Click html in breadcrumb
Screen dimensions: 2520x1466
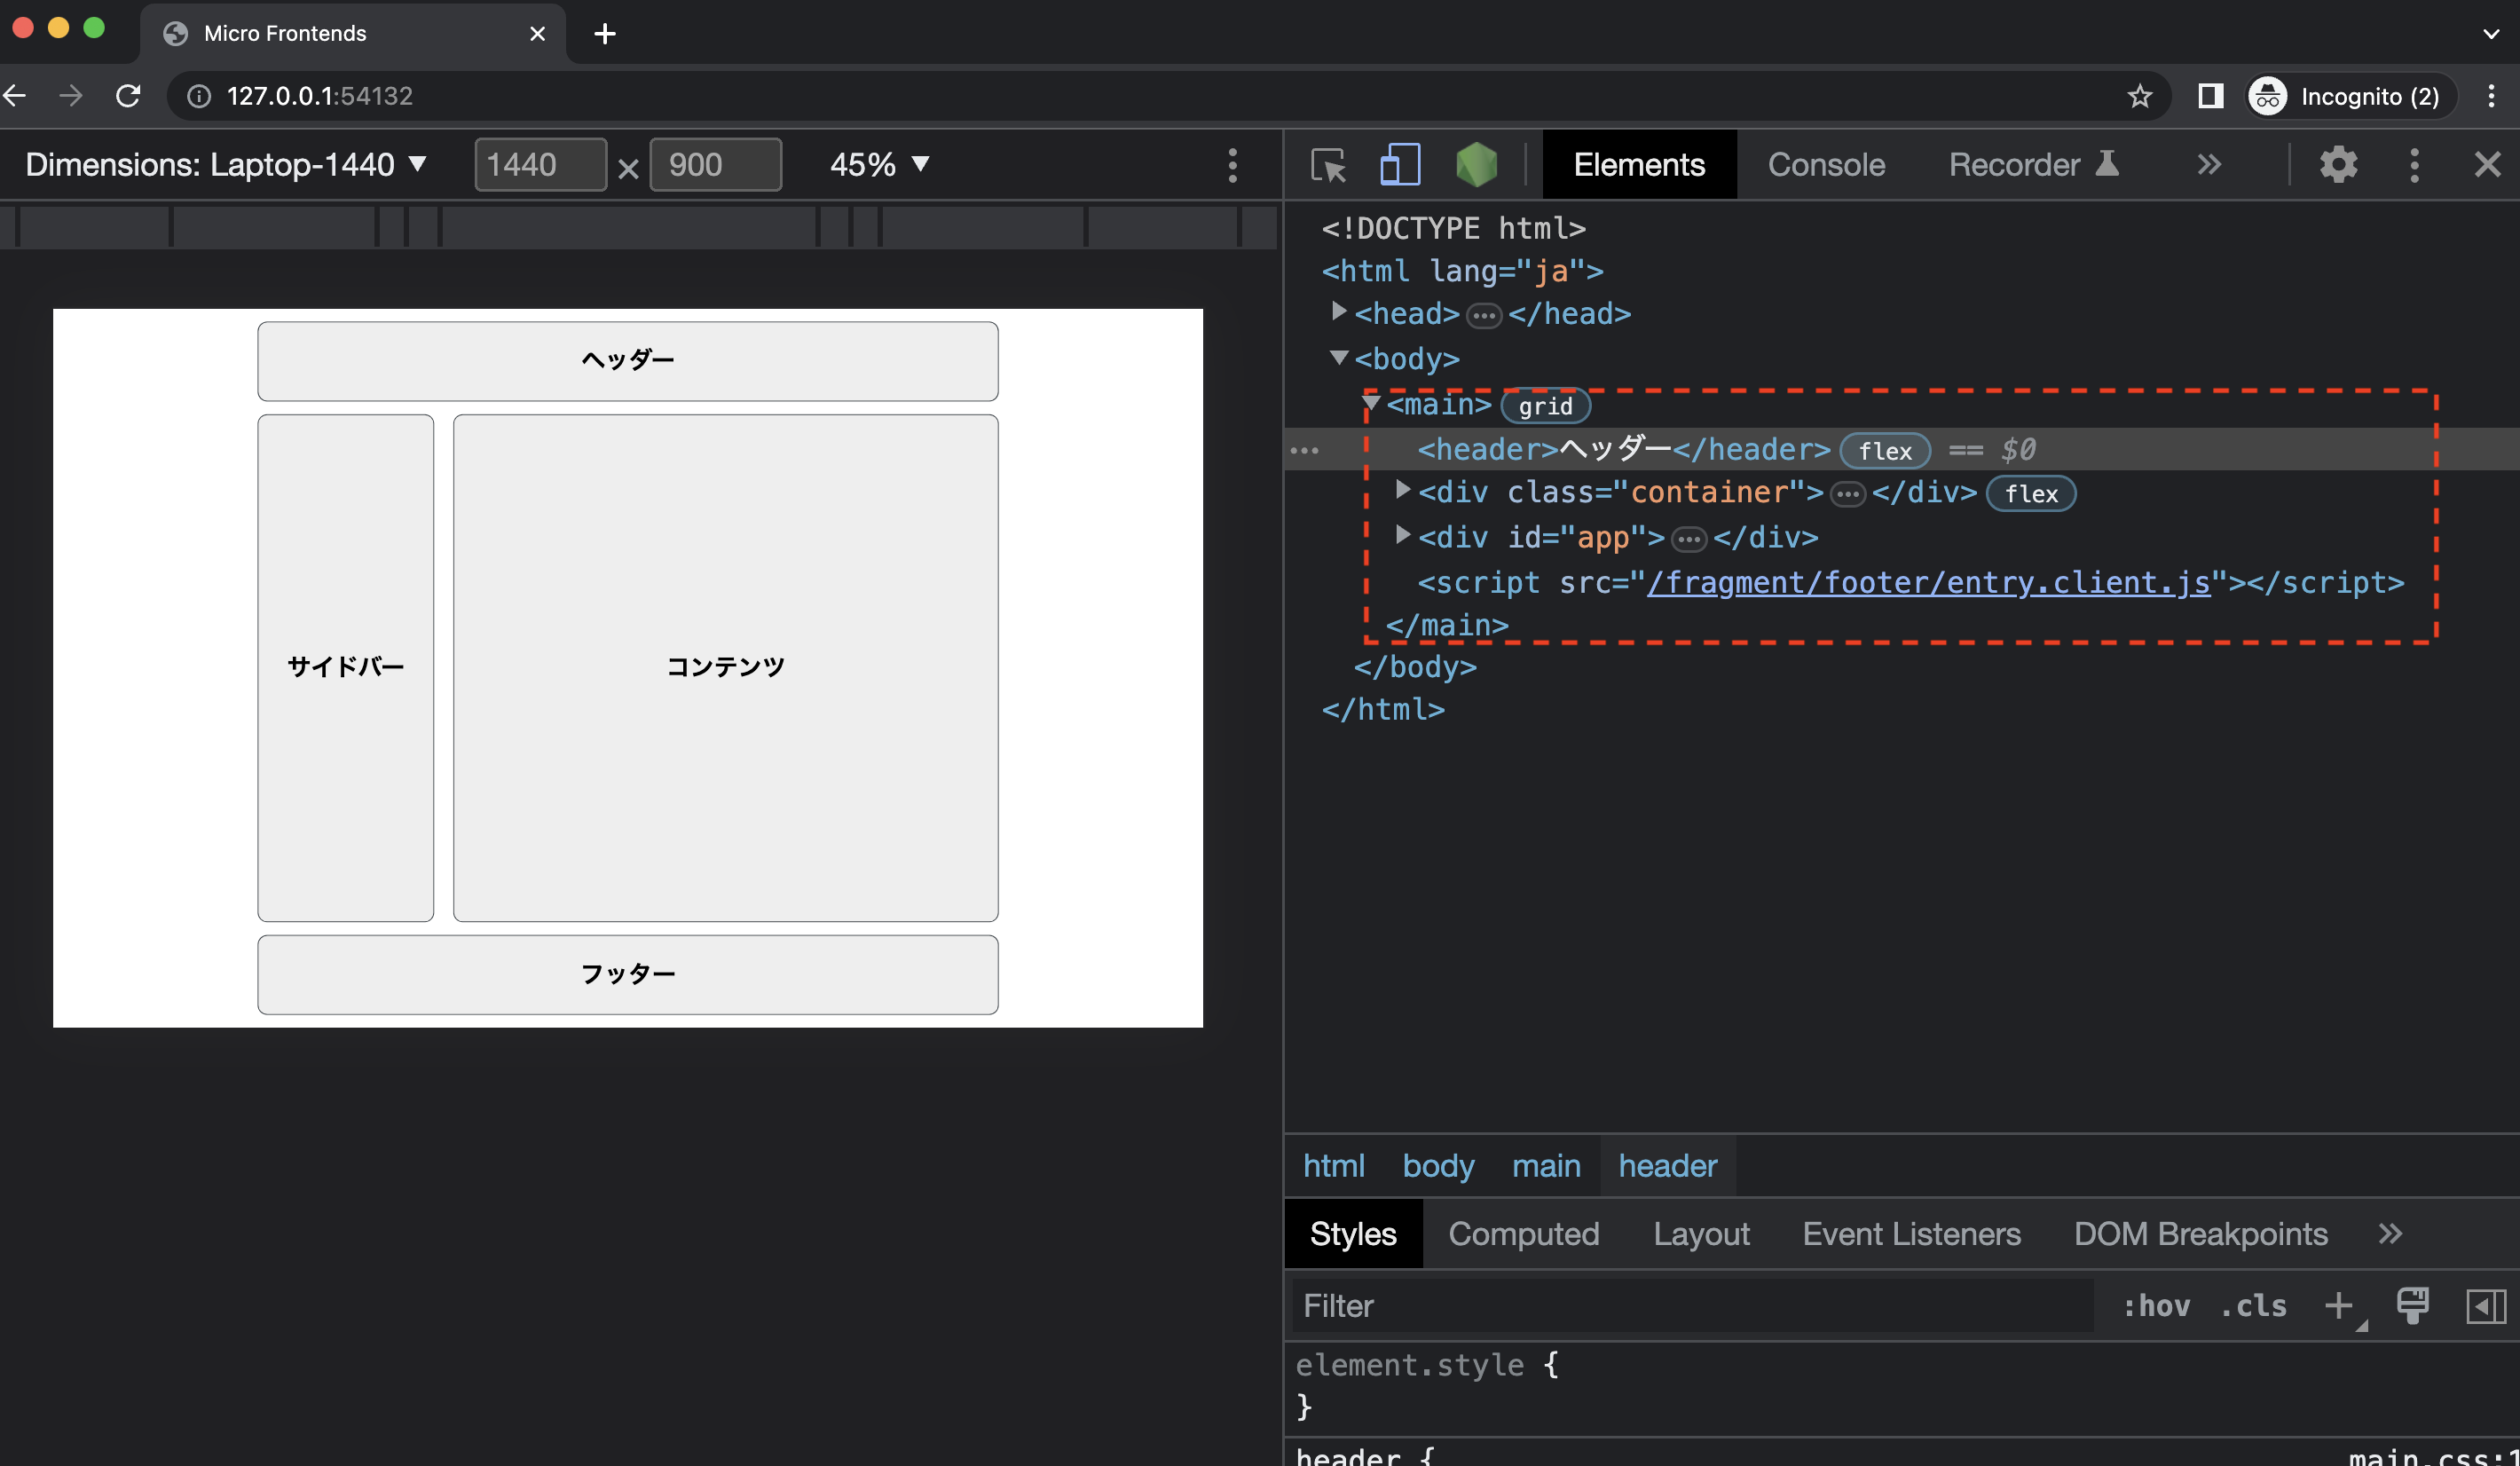(x=1333, y=1166)
